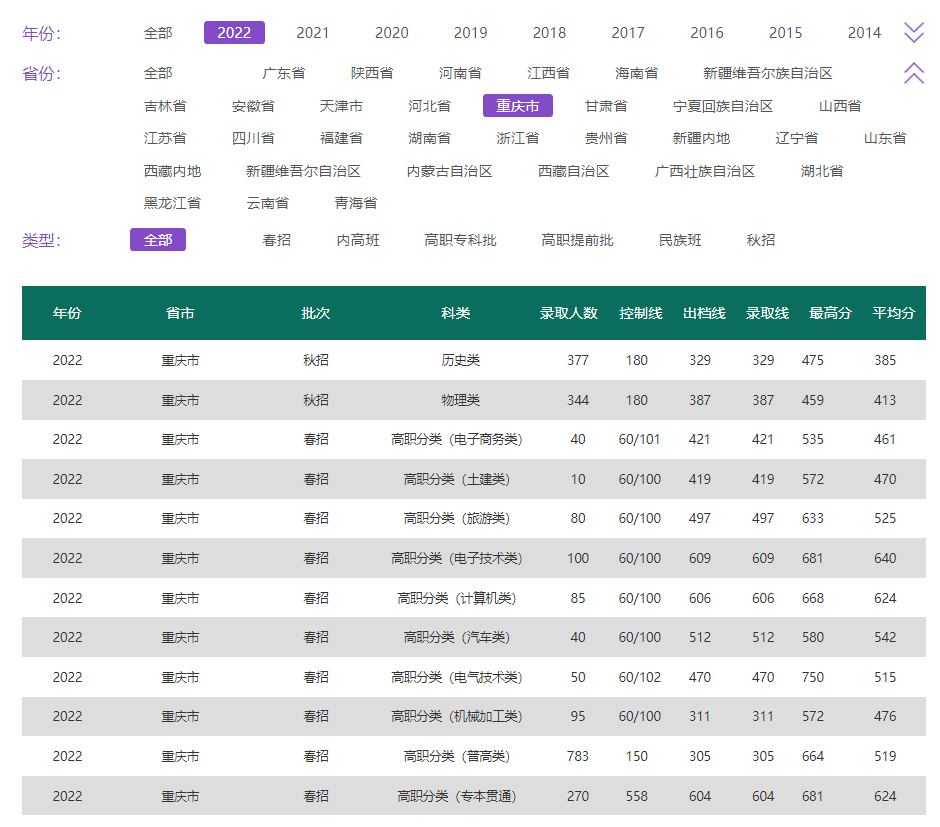Filter by year 2021
Screen dimensions: 940x827
click(x=313, y=33)
